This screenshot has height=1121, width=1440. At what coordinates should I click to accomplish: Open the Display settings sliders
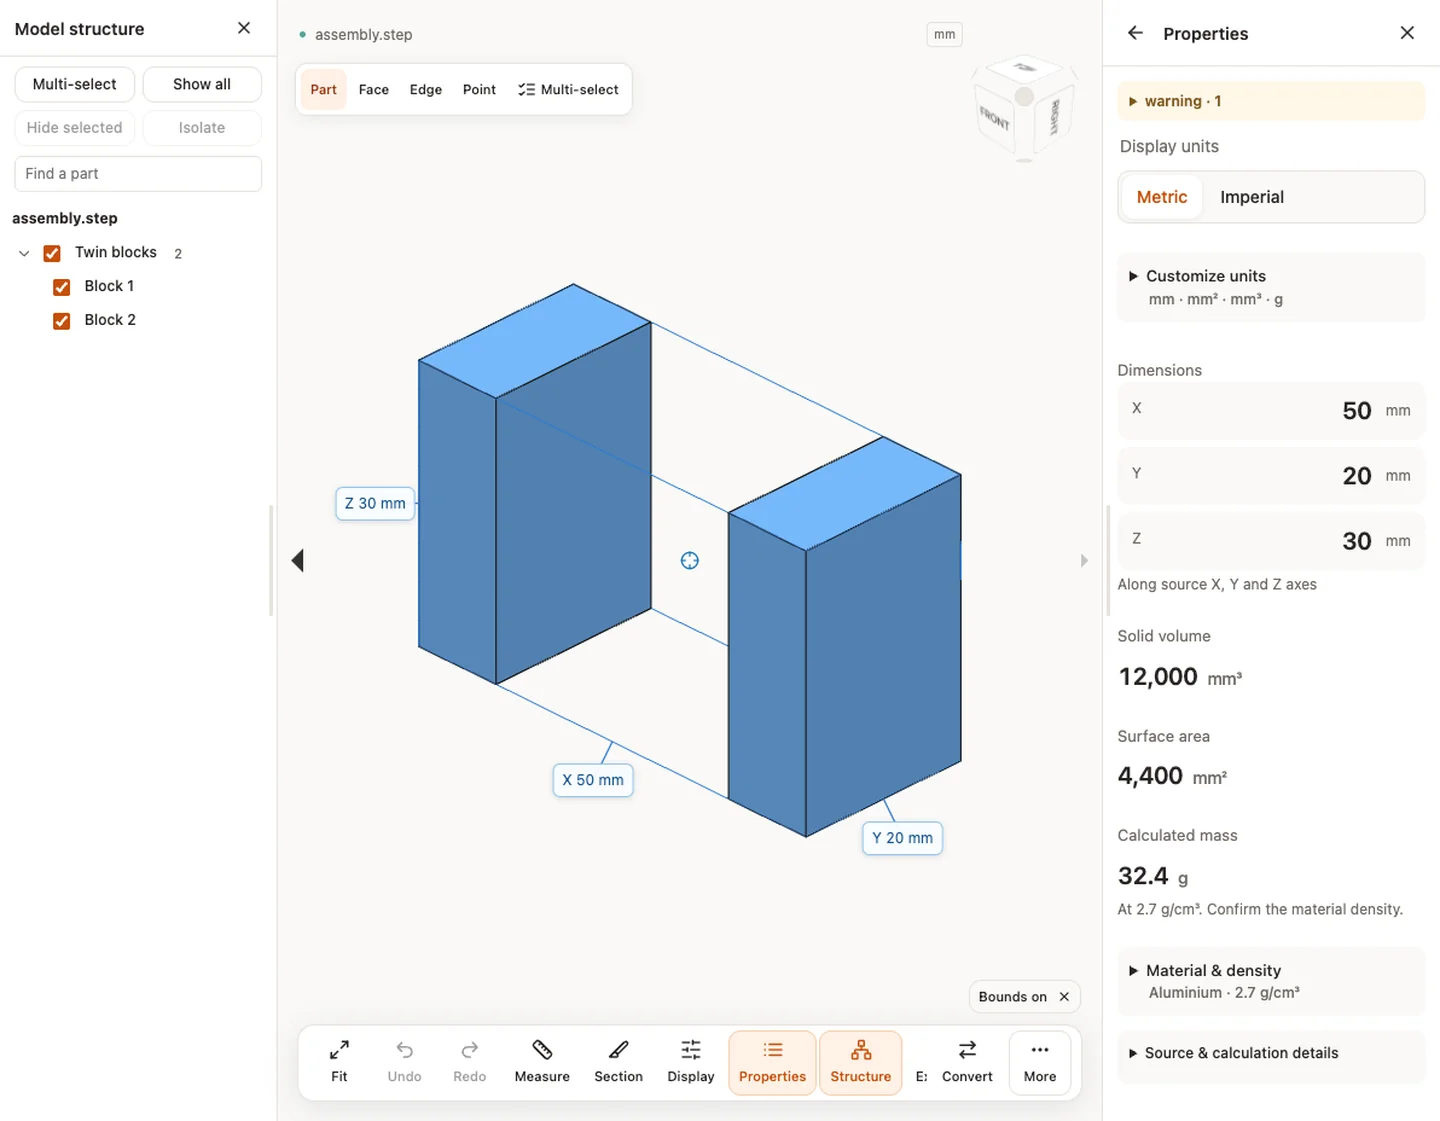(691, 1062)
